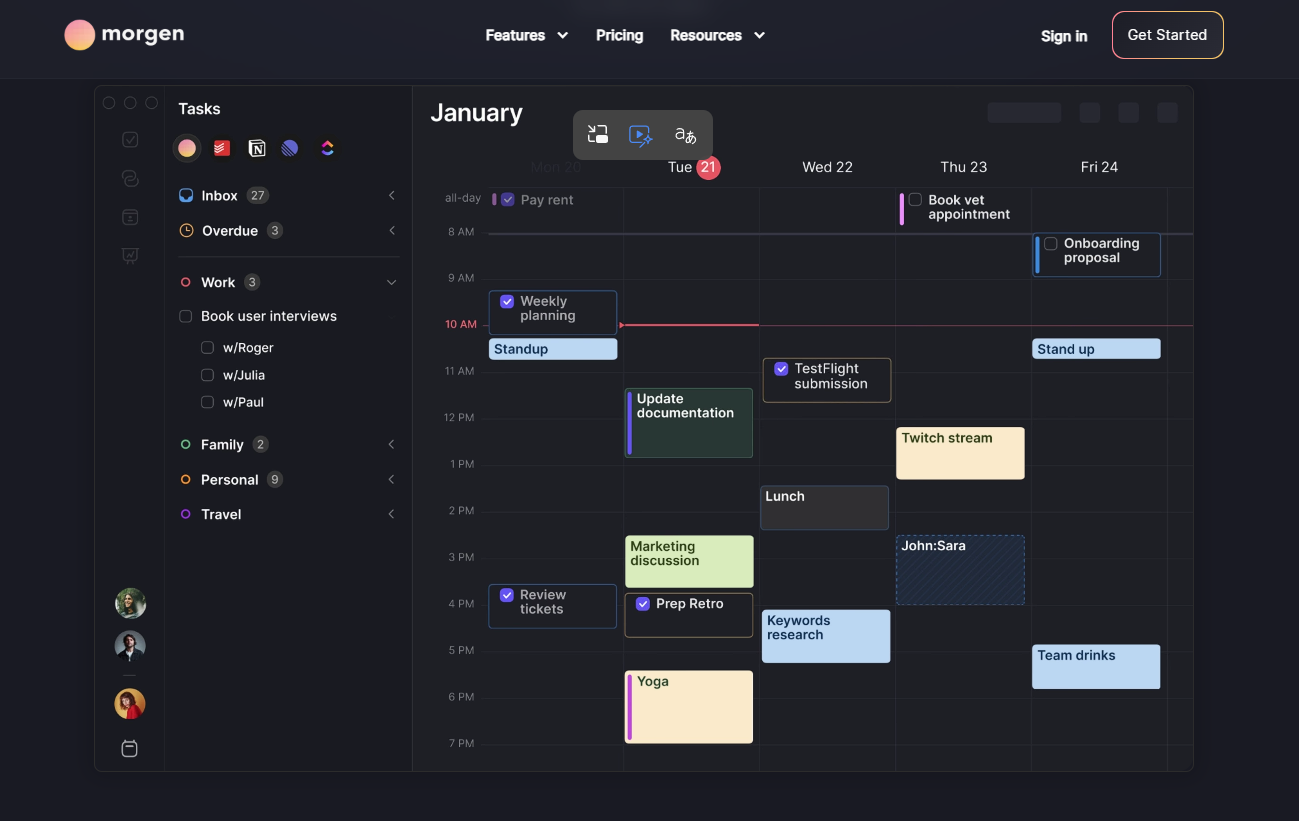
Task: Select the Notion integration icon
Action: tap(257, 148)
